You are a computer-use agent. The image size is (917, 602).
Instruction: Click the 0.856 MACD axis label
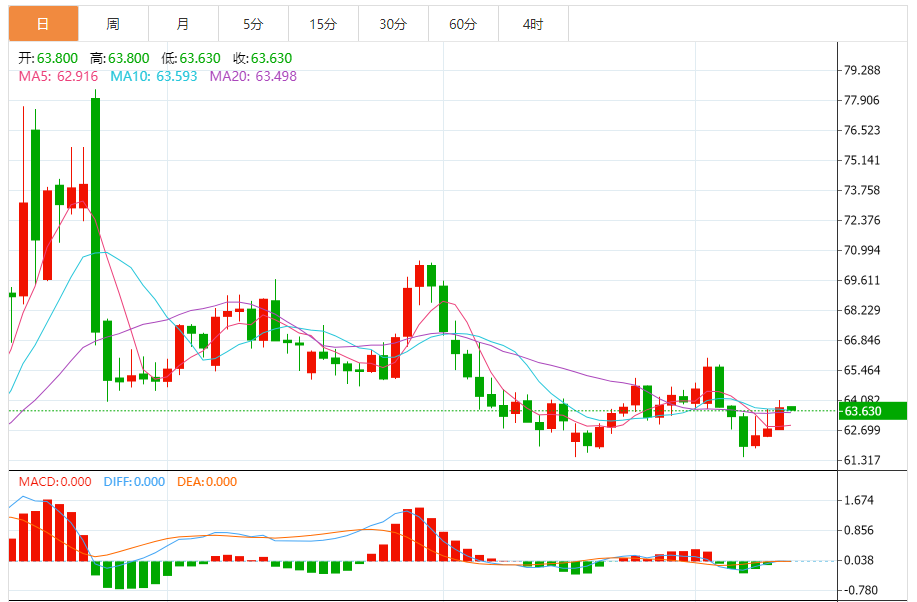[x=859, y=531]
